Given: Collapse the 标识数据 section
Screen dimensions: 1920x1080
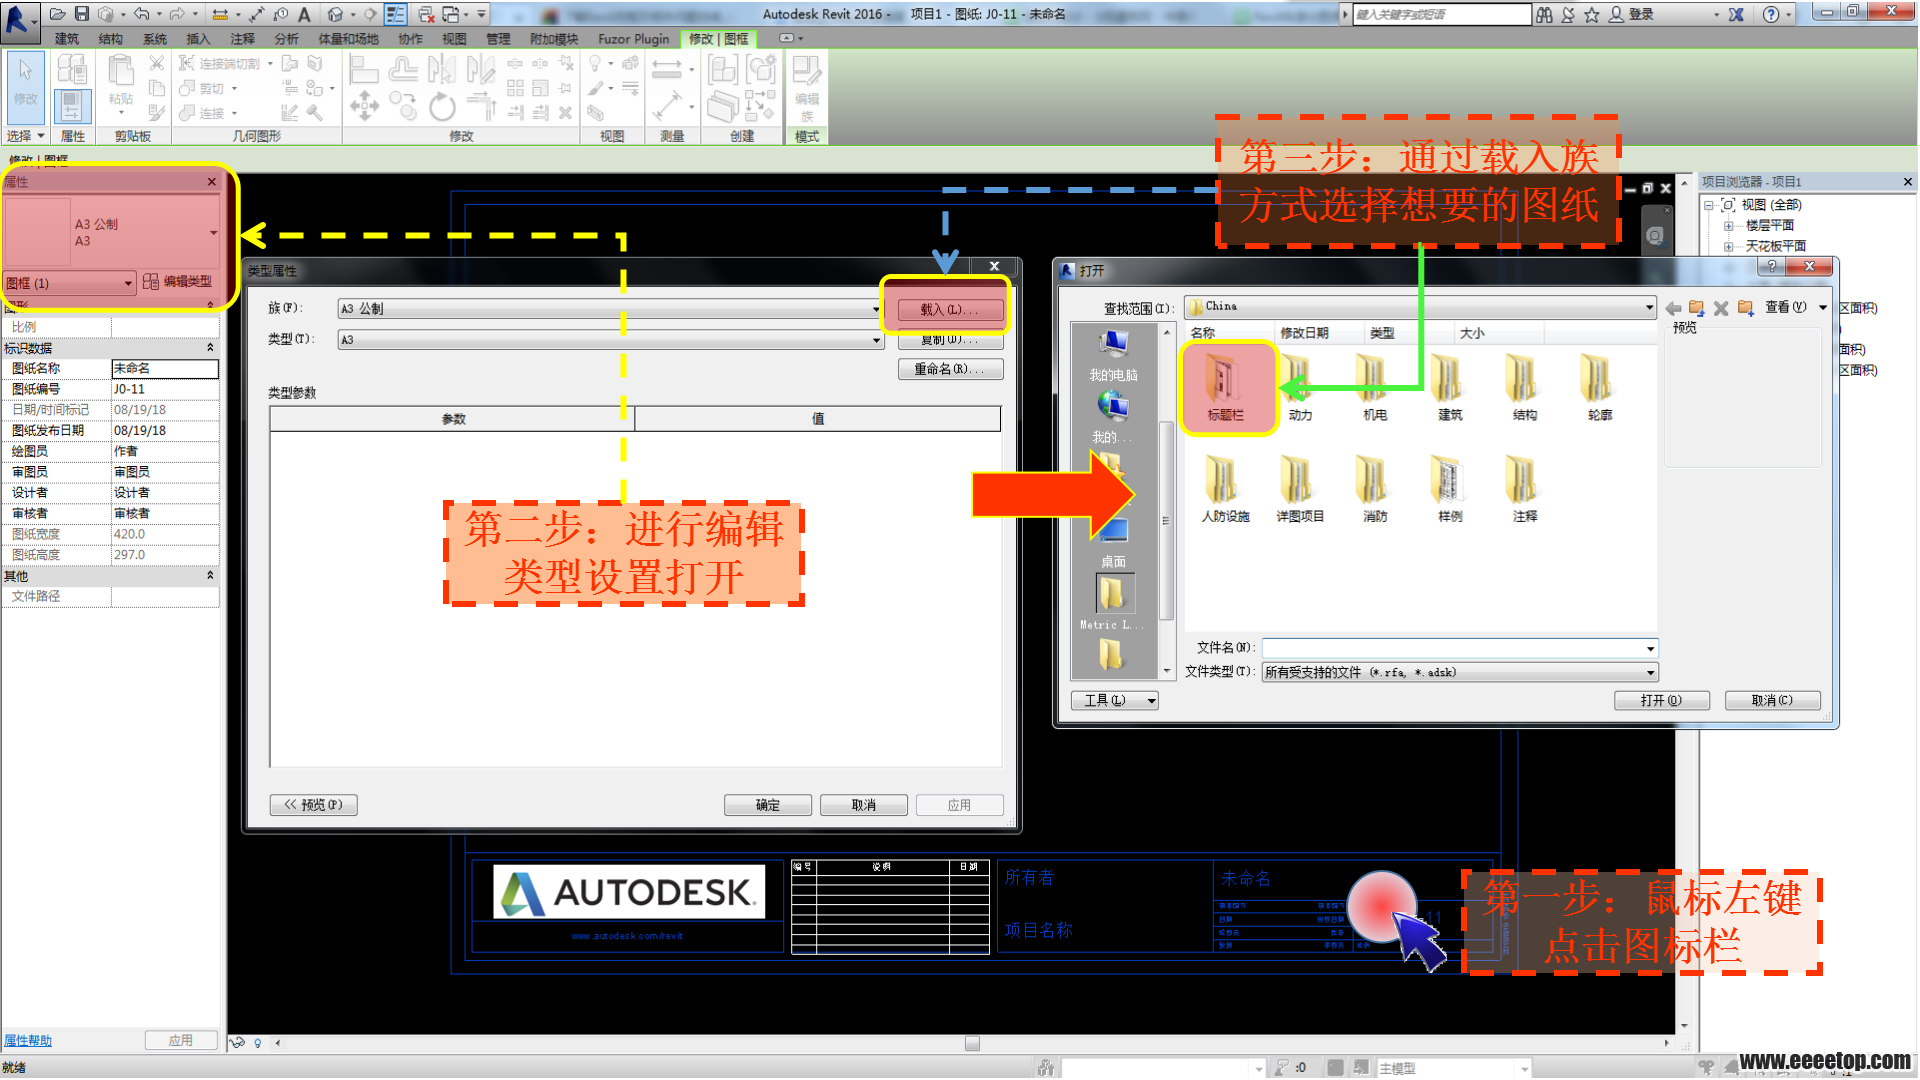Looking at the screenshot, I should coord(210,347).
